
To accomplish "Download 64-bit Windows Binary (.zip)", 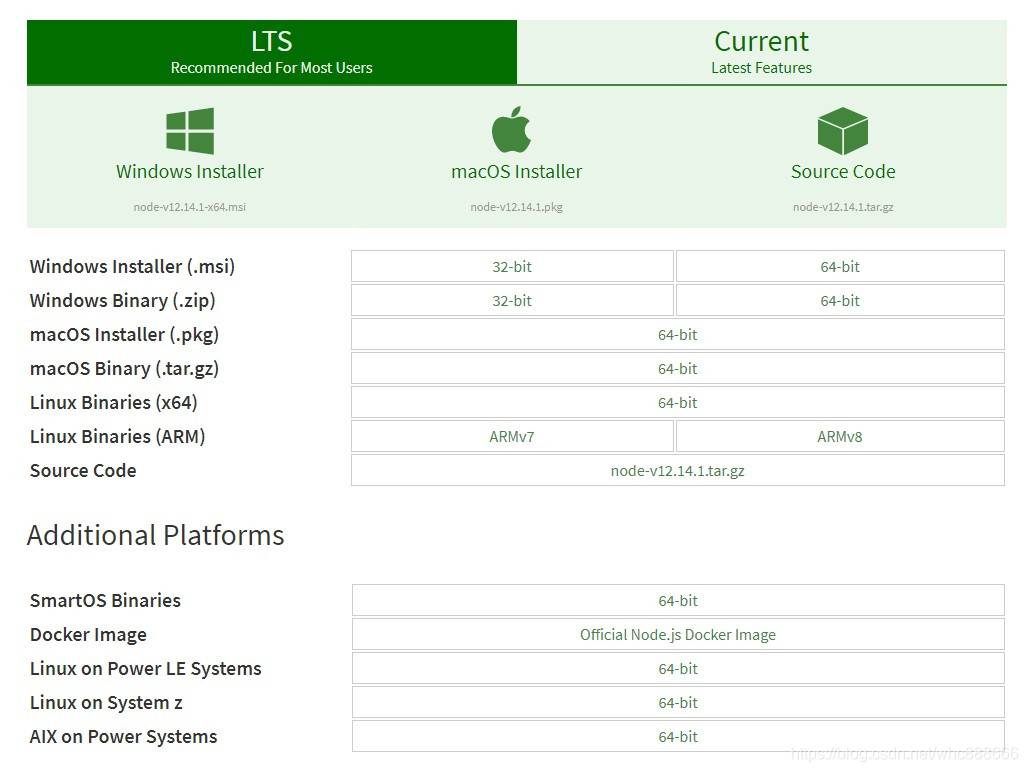I will 840,301.
